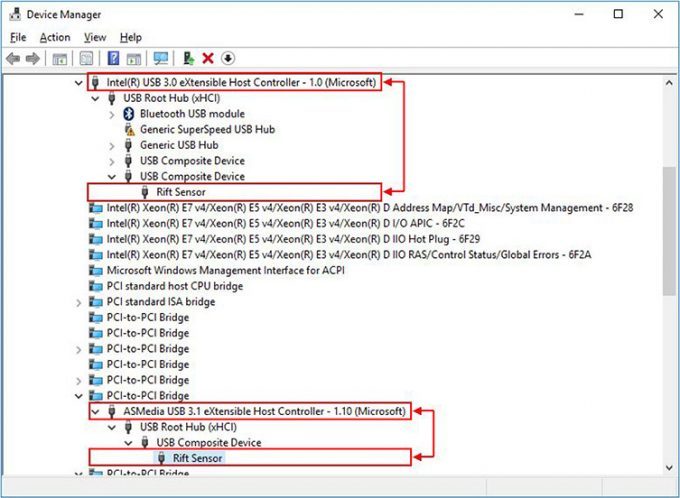Open the View menu
The image size is (680, 498).
click(x=95, y=38)
